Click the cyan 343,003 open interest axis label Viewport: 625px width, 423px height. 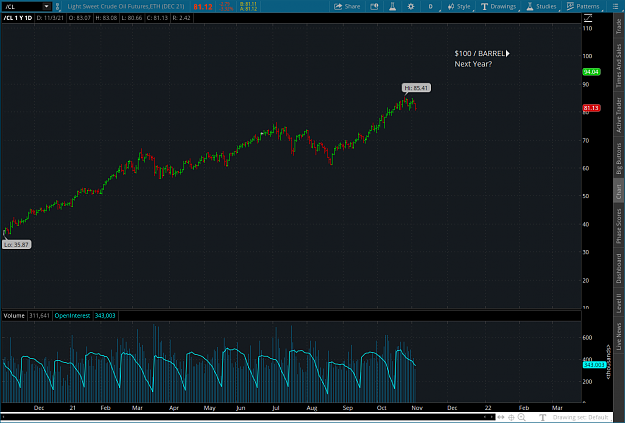tap(594, 365)
